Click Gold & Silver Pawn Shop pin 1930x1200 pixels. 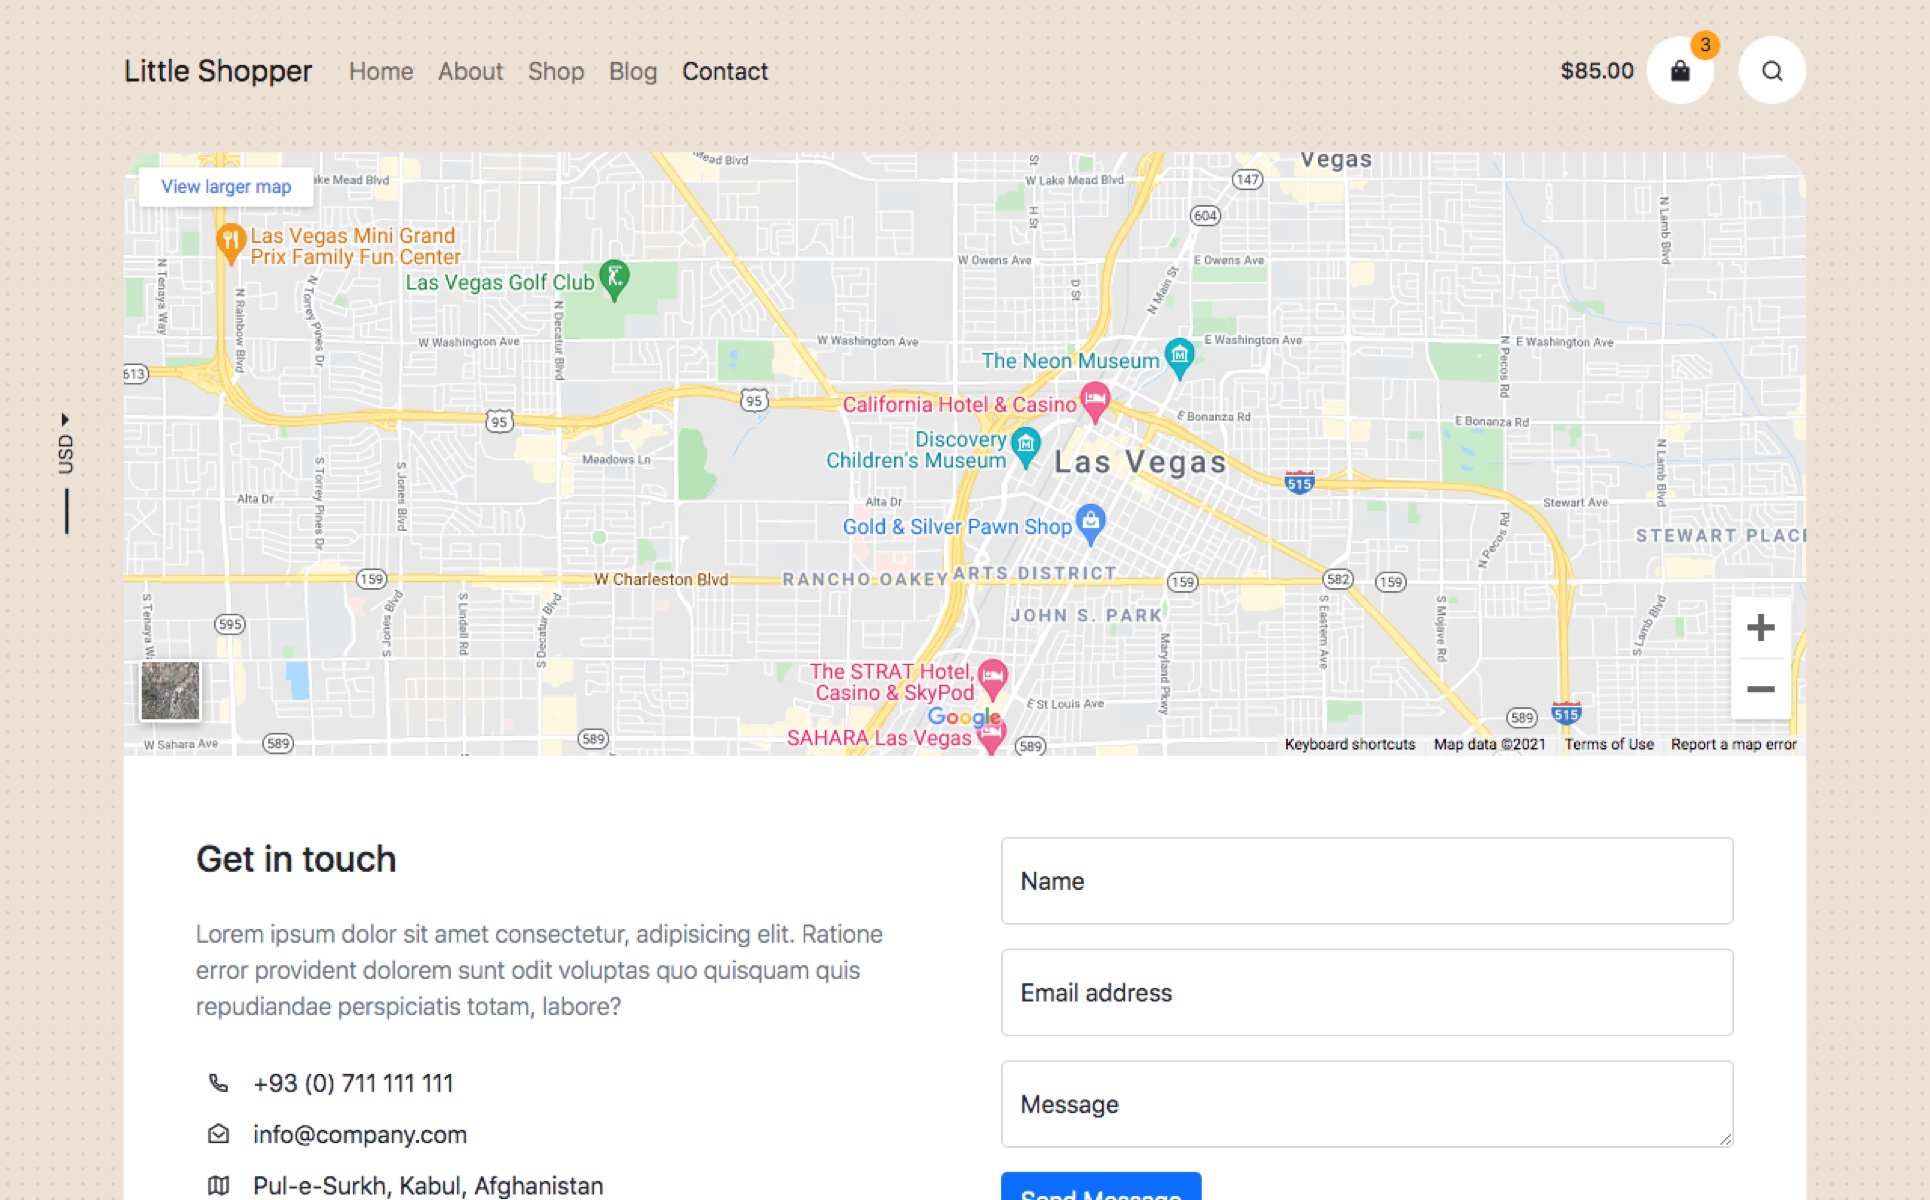click(x=1090, y=521)
